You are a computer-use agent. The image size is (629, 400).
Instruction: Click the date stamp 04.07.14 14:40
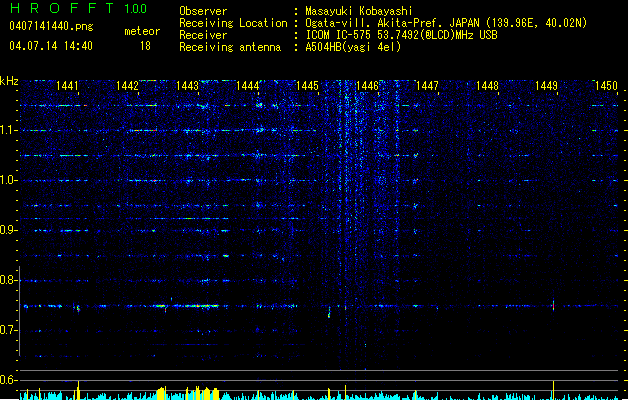point(51,46)
